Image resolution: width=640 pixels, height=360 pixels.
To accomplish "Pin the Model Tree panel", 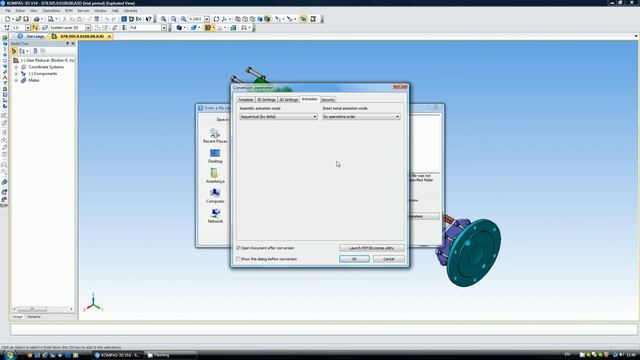I will coord(68,43).
